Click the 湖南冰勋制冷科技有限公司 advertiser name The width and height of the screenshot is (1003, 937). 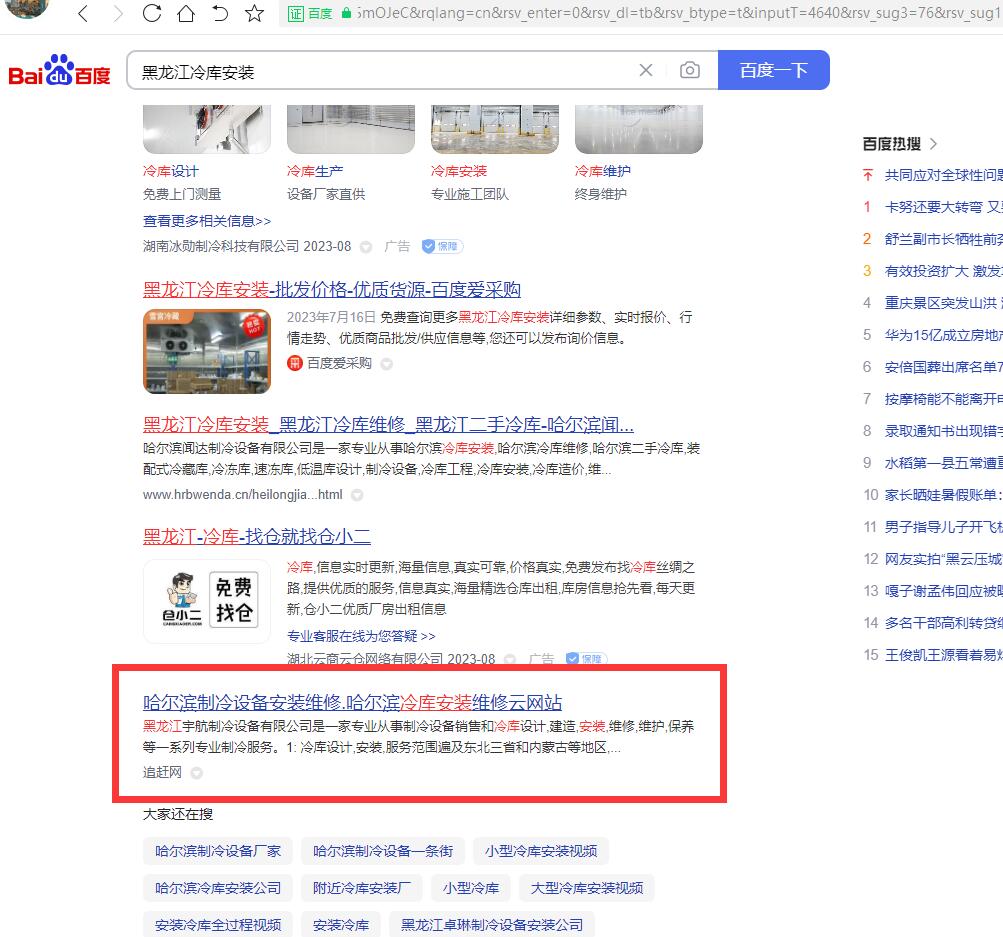tap(221, 246)
